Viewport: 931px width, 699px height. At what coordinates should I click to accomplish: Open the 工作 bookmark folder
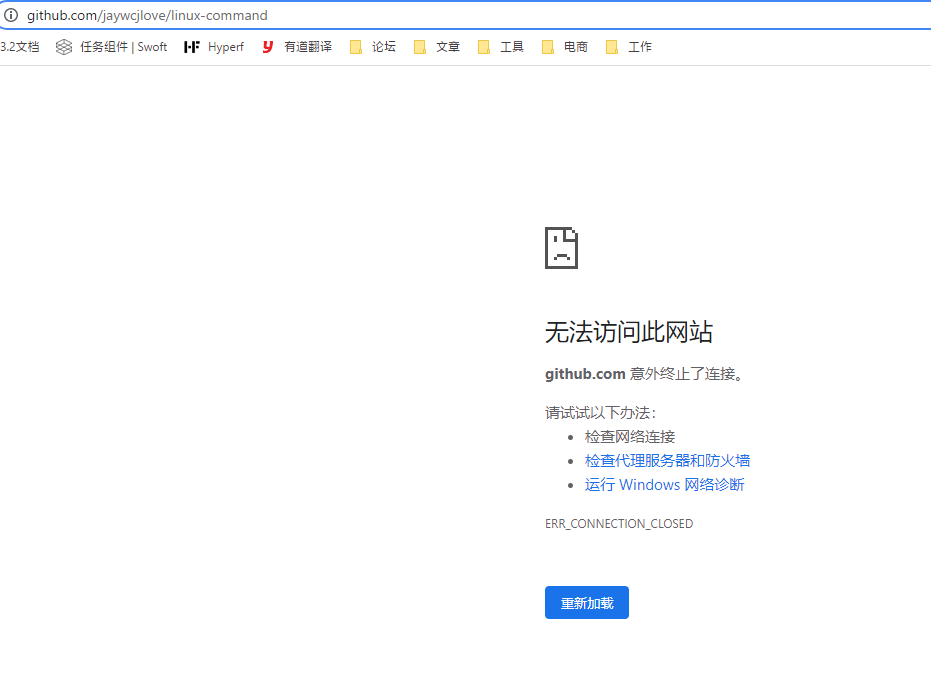tap(629, 47)
